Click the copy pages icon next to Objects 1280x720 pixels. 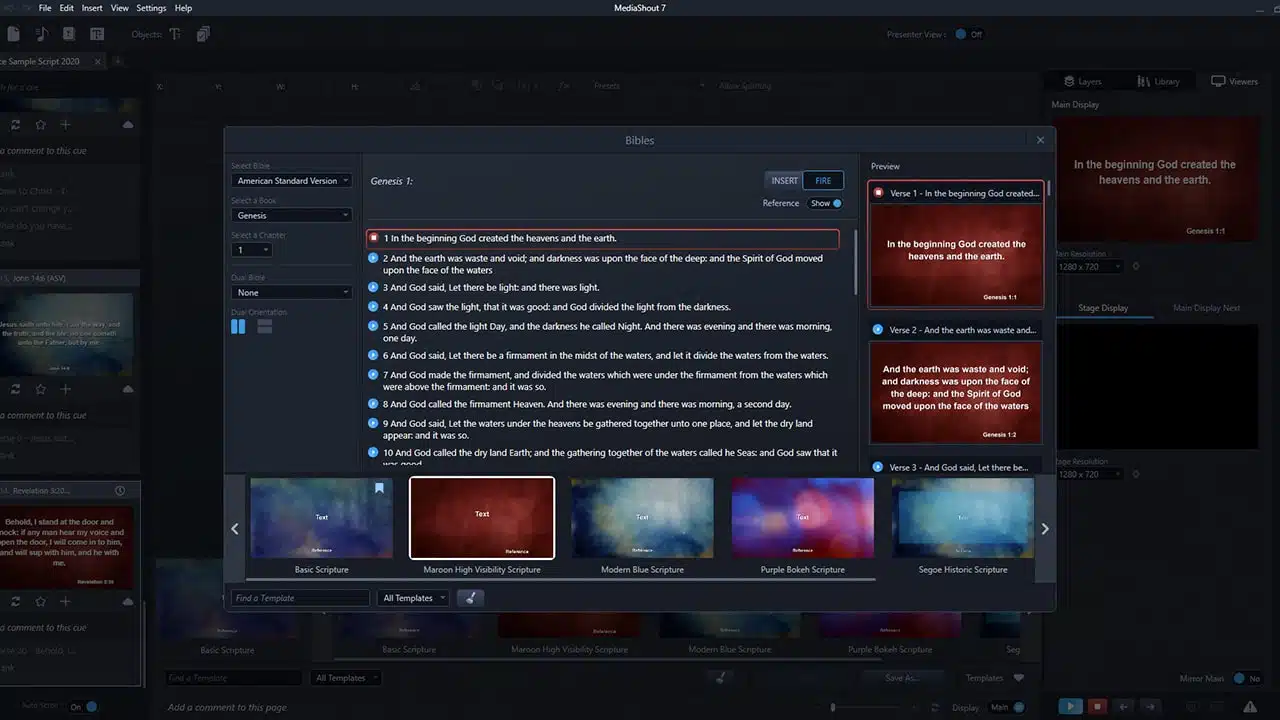(203, 34)
